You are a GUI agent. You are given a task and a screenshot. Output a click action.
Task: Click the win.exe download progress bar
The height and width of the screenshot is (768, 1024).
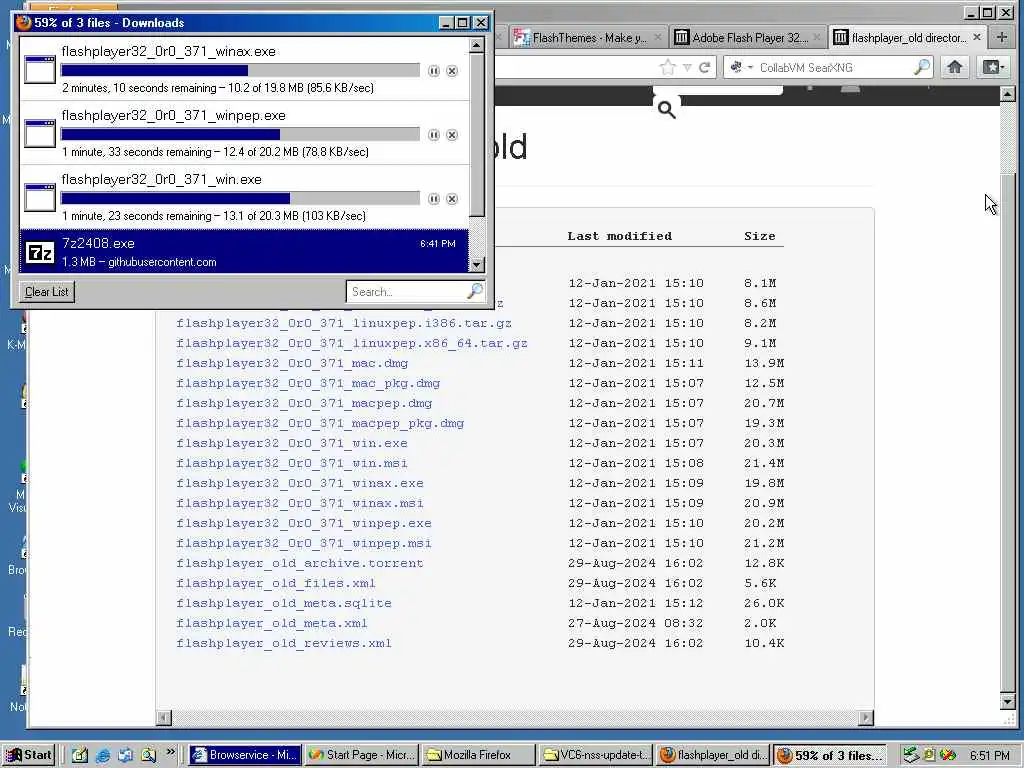pyautogui.click(x=240, y=198)
